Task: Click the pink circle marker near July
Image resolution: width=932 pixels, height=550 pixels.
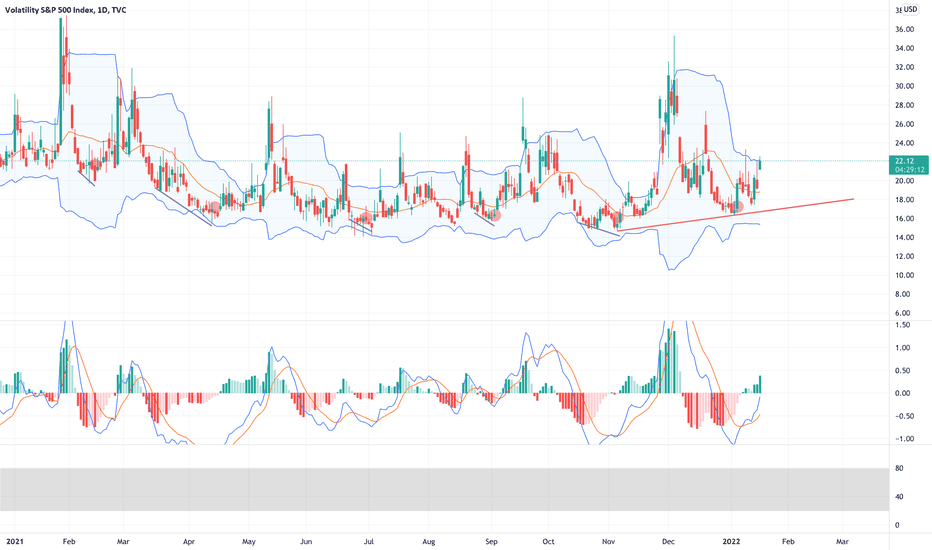Action: point(366,218)
